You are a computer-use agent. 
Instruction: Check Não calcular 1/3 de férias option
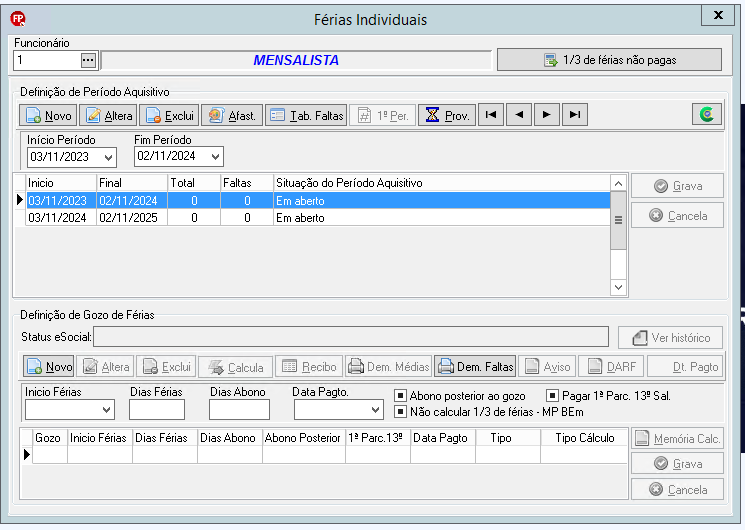[x=401, y=412]
